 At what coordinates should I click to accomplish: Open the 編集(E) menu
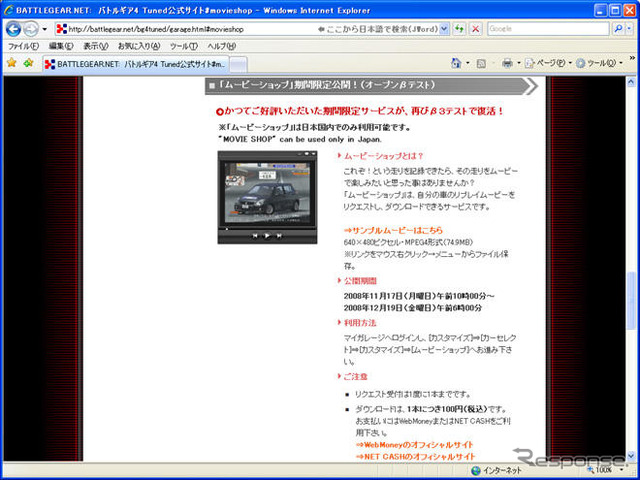pos(61,47)
